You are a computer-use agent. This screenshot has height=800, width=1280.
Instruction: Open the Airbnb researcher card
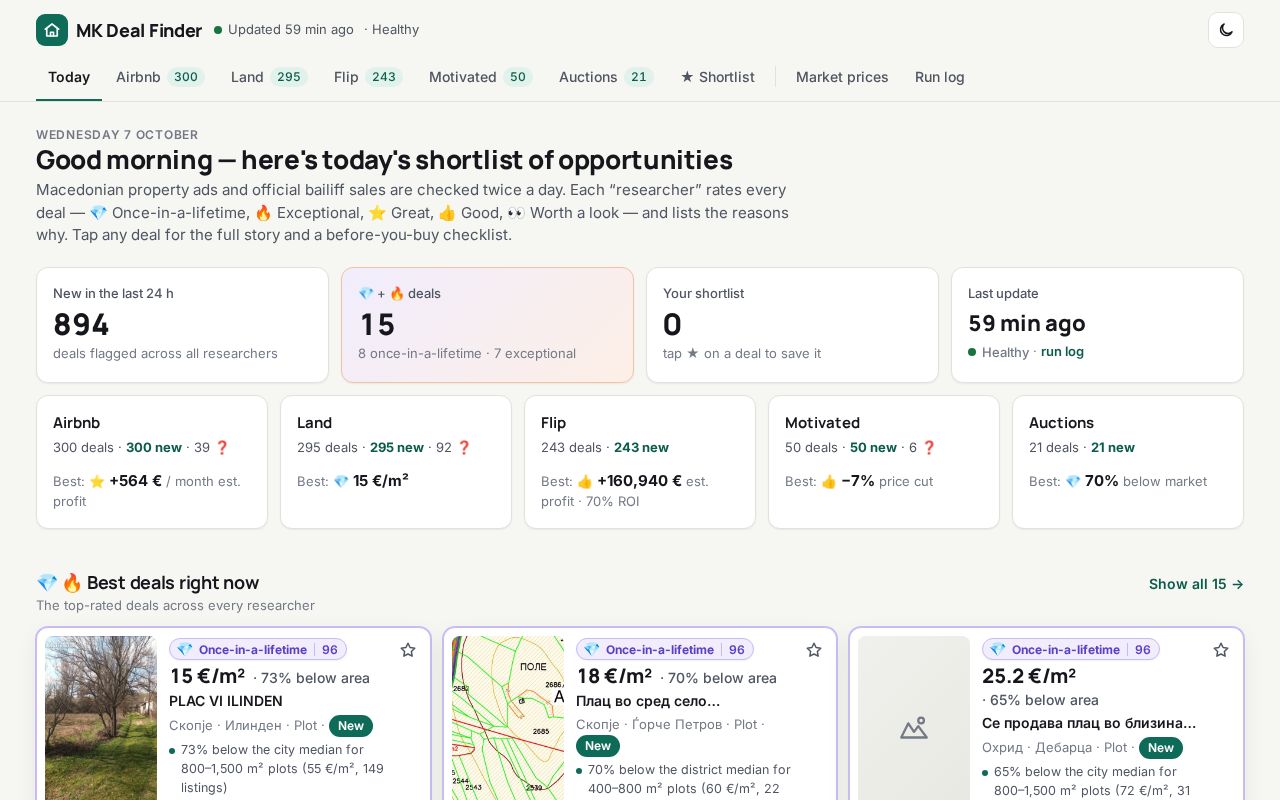click(152, 462)
